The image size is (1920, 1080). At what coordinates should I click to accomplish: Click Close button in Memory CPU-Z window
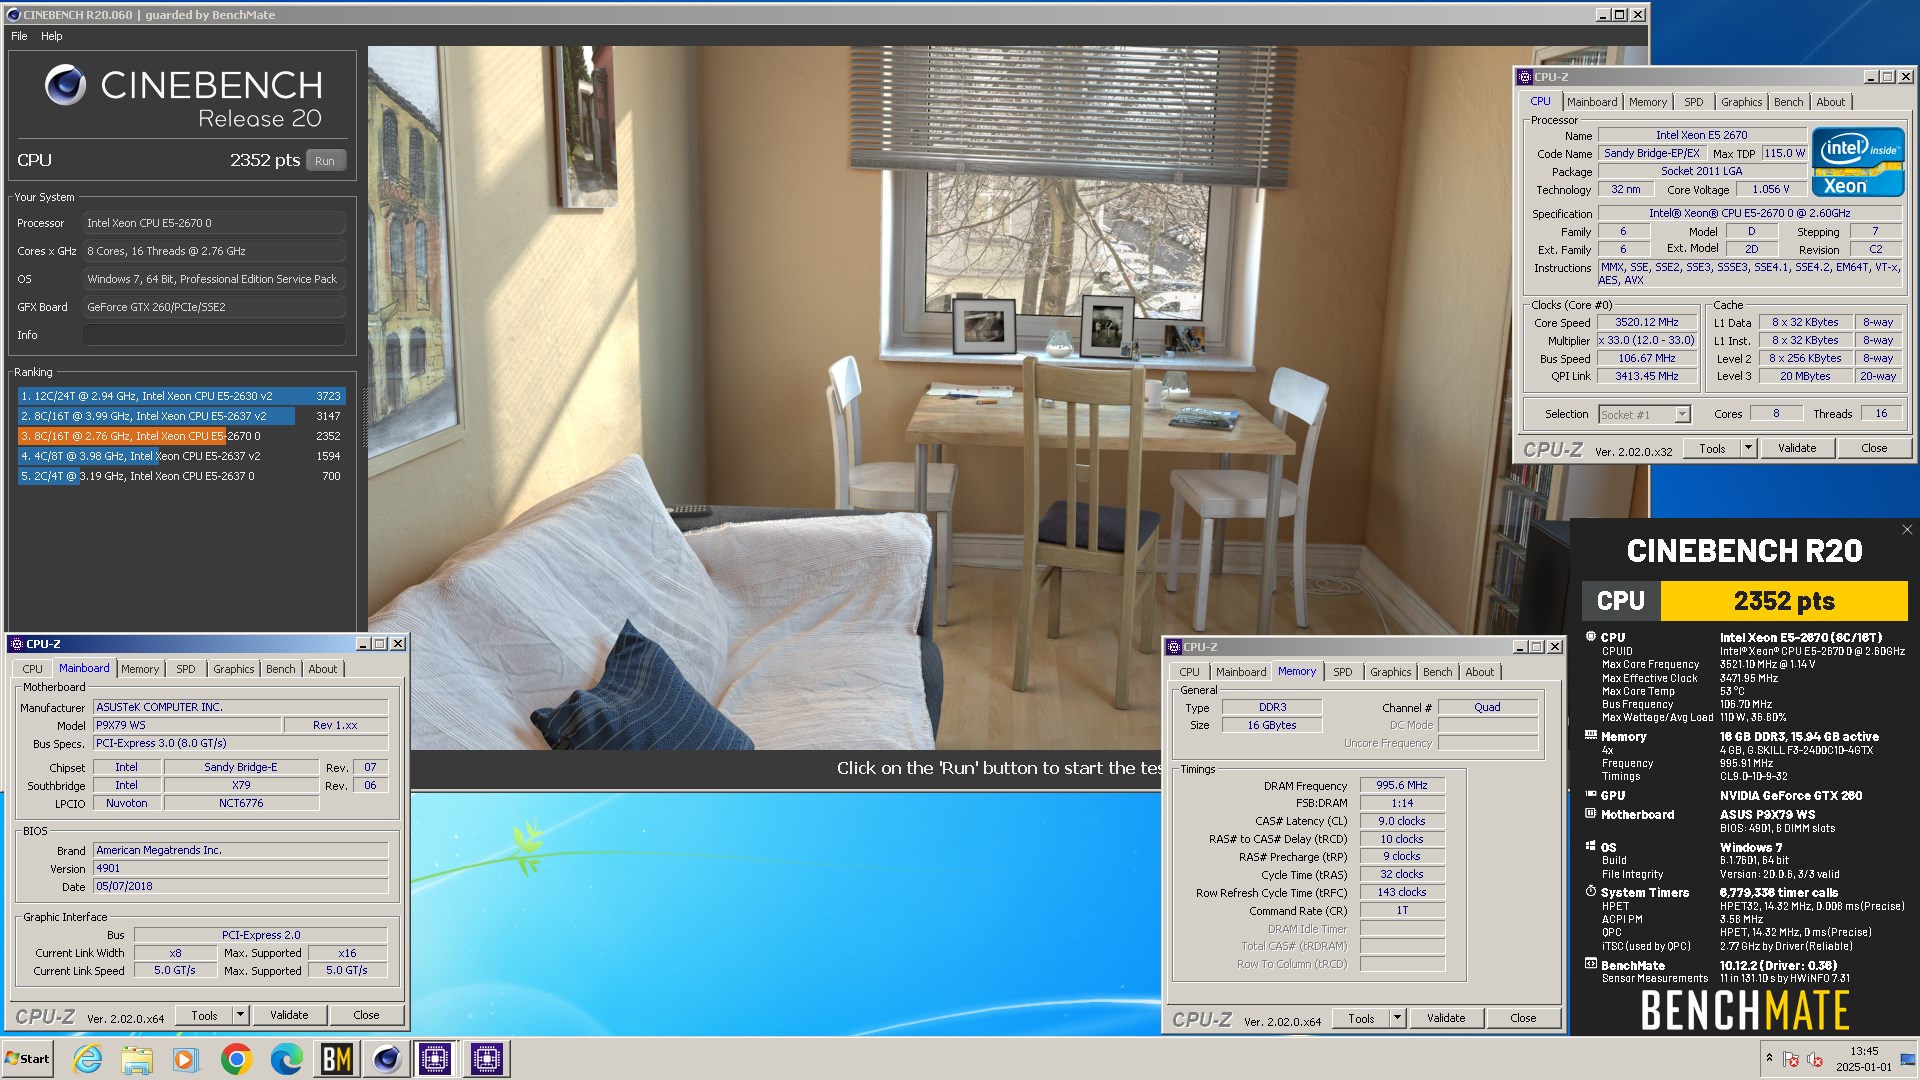[x=1523, y=1018]
